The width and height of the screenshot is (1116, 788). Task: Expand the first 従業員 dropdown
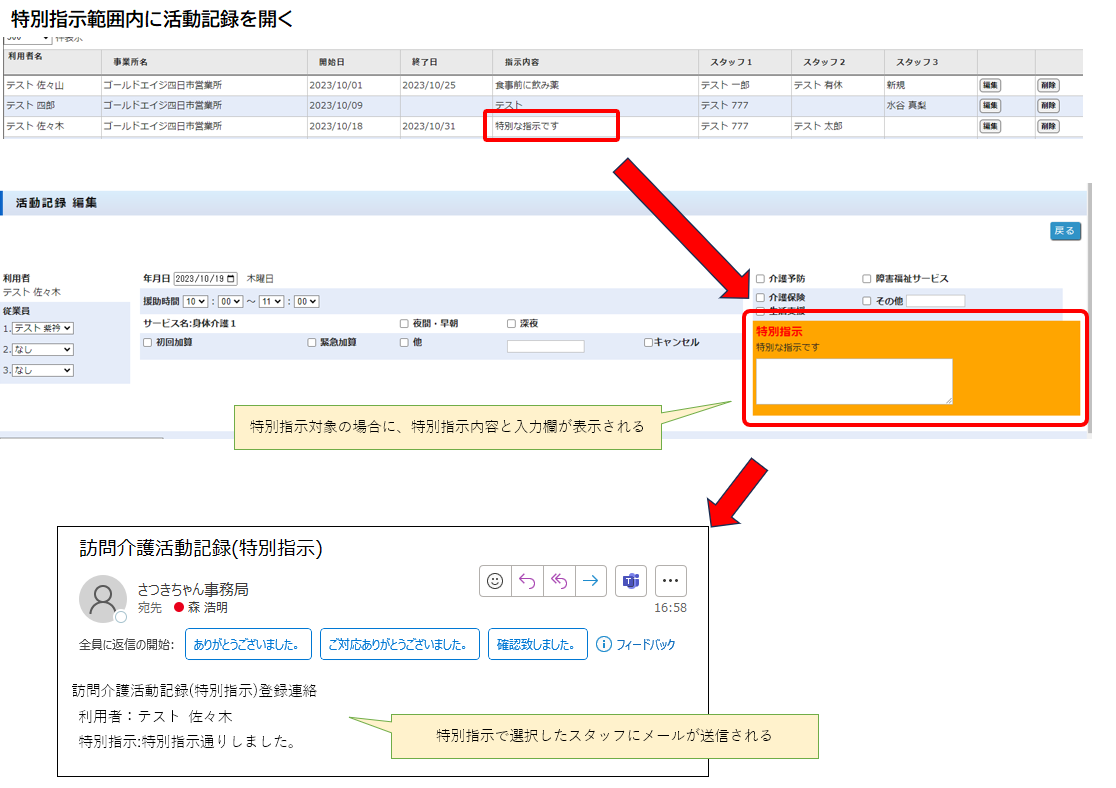click(42, 328)
